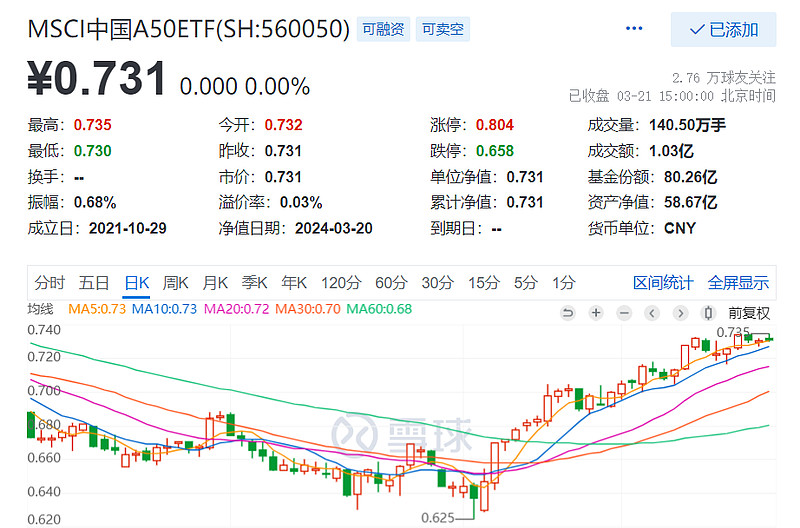This screenshot has height=528, width=800.
Task: Click the MSCI中国A50ETF(SH:560050) title
Action: 188,29
